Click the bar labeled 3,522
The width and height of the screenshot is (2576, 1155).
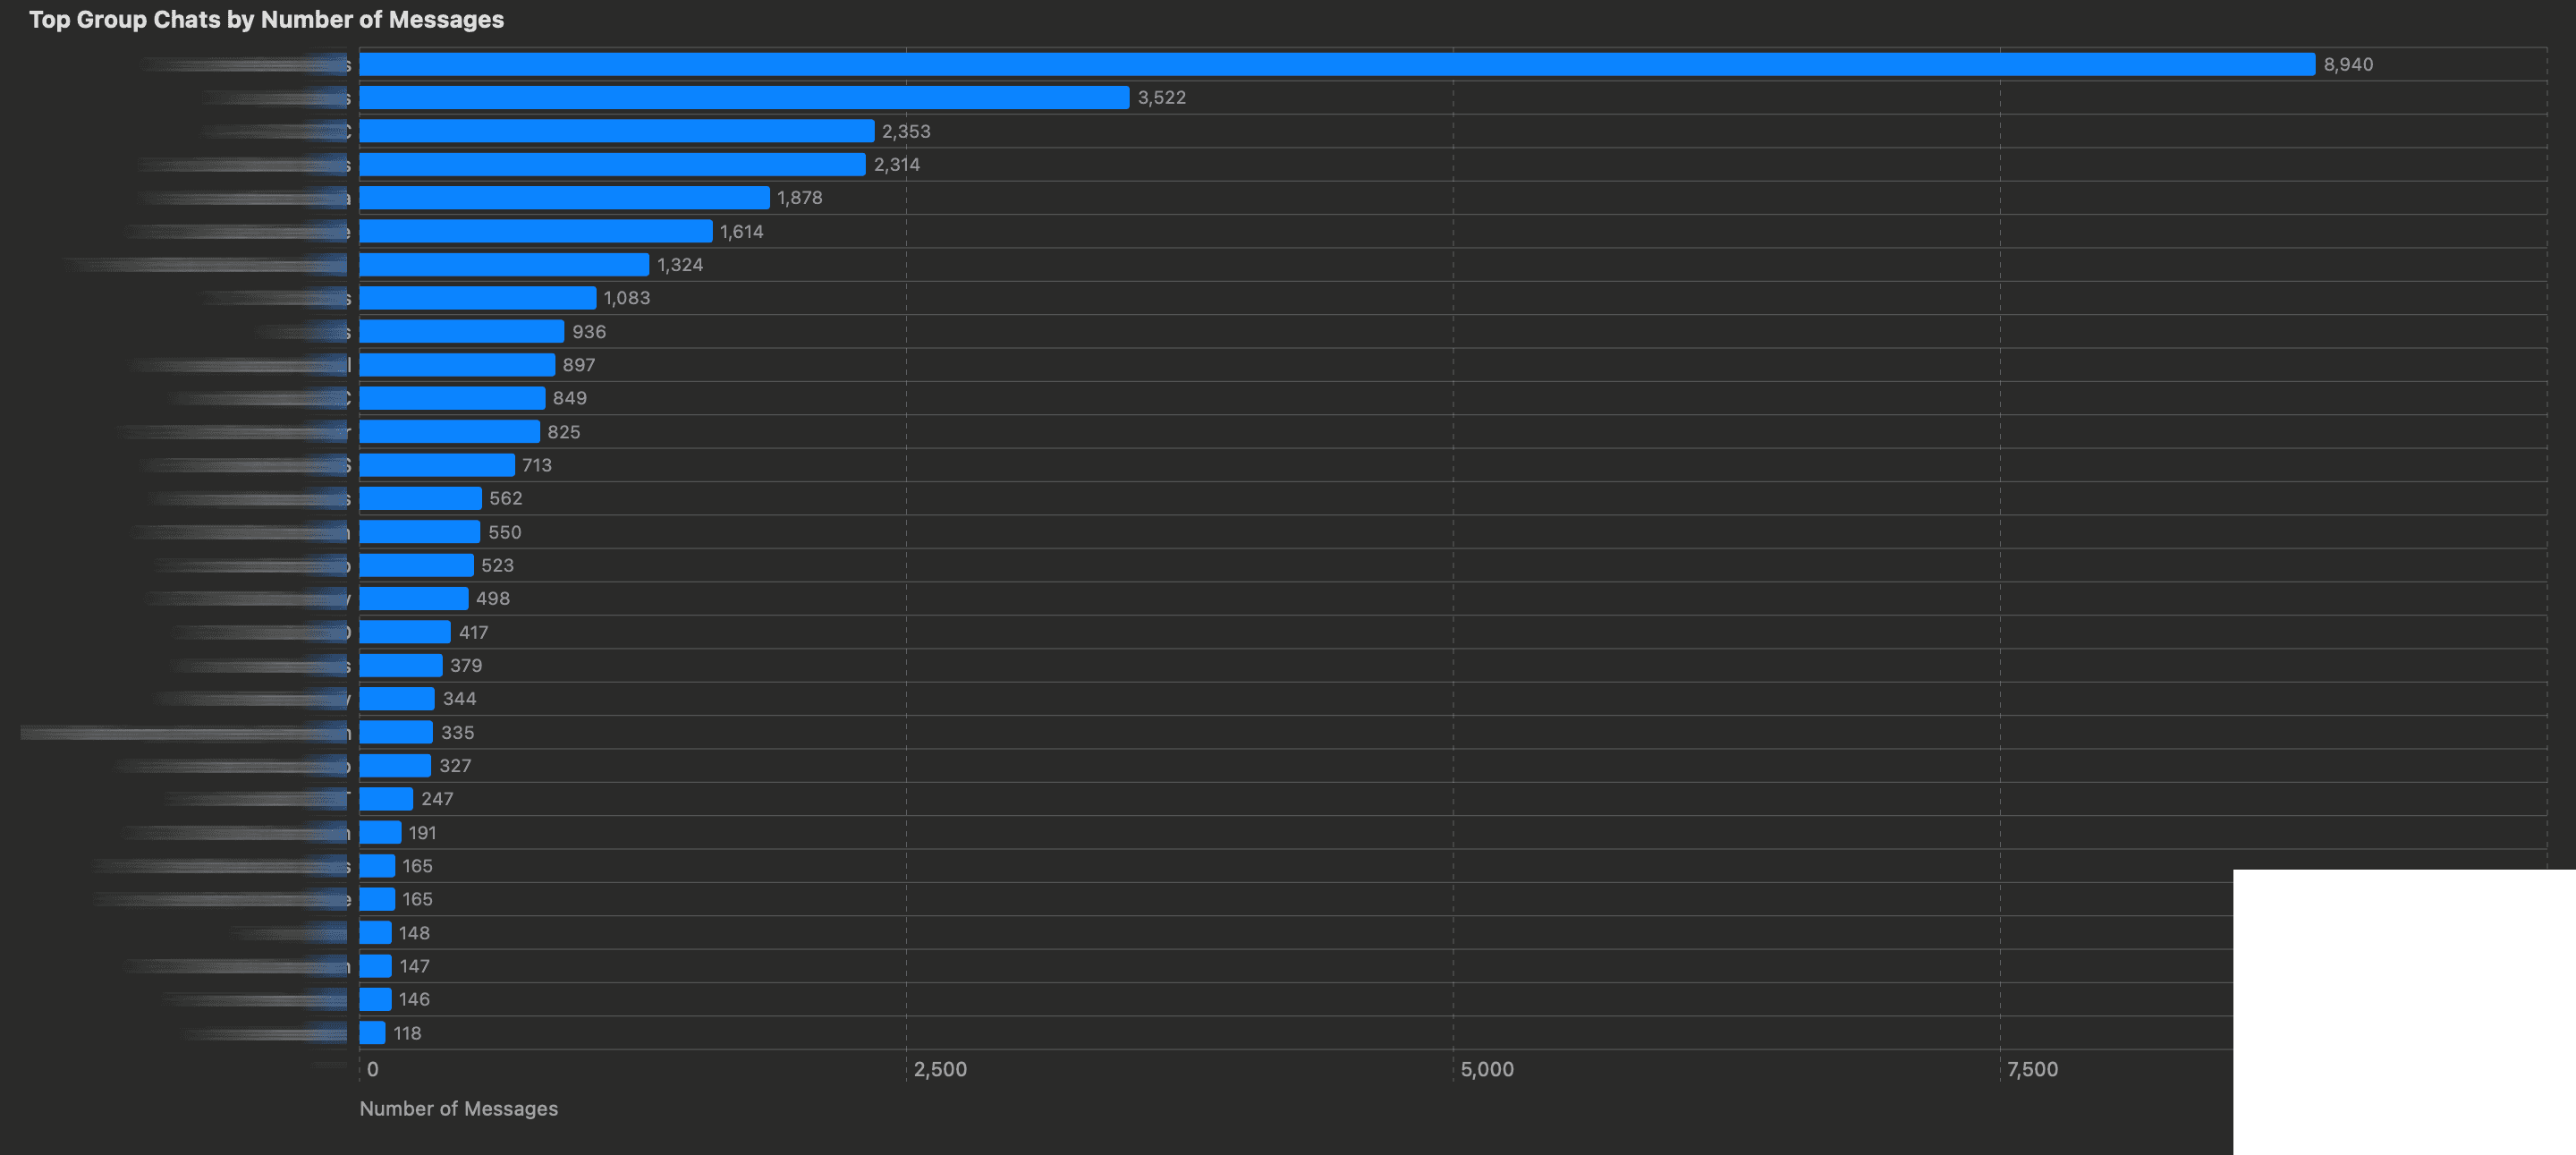[745, 97]
